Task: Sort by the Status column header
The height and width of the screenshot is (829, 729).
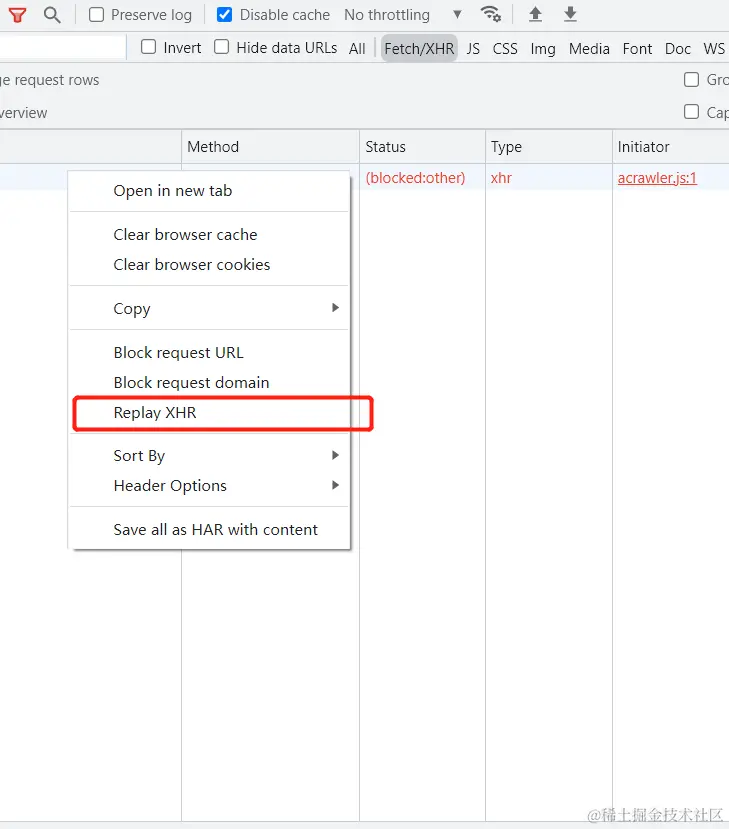Action: point(422,146)
